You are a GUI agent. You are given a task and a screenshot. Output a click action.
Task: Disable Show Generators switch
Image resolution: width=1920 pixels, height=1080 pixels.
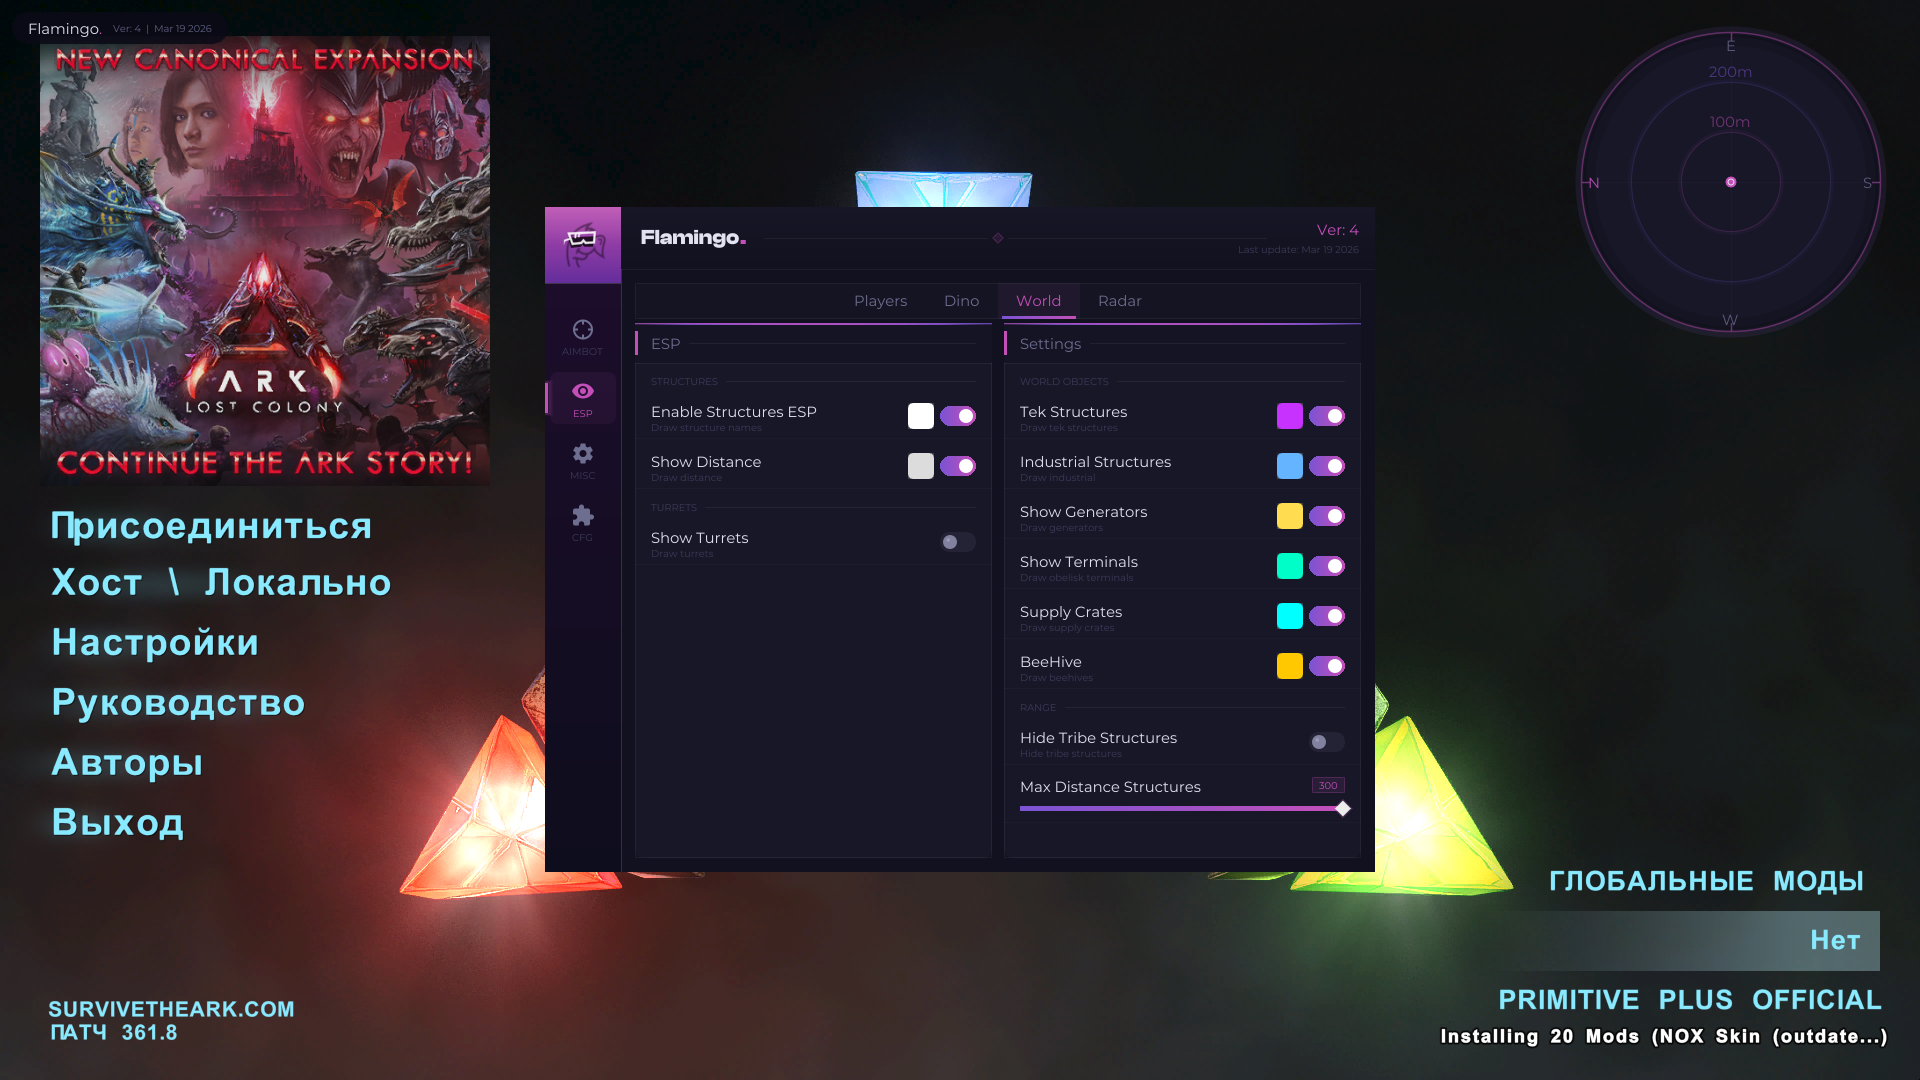click(1326, 516)
